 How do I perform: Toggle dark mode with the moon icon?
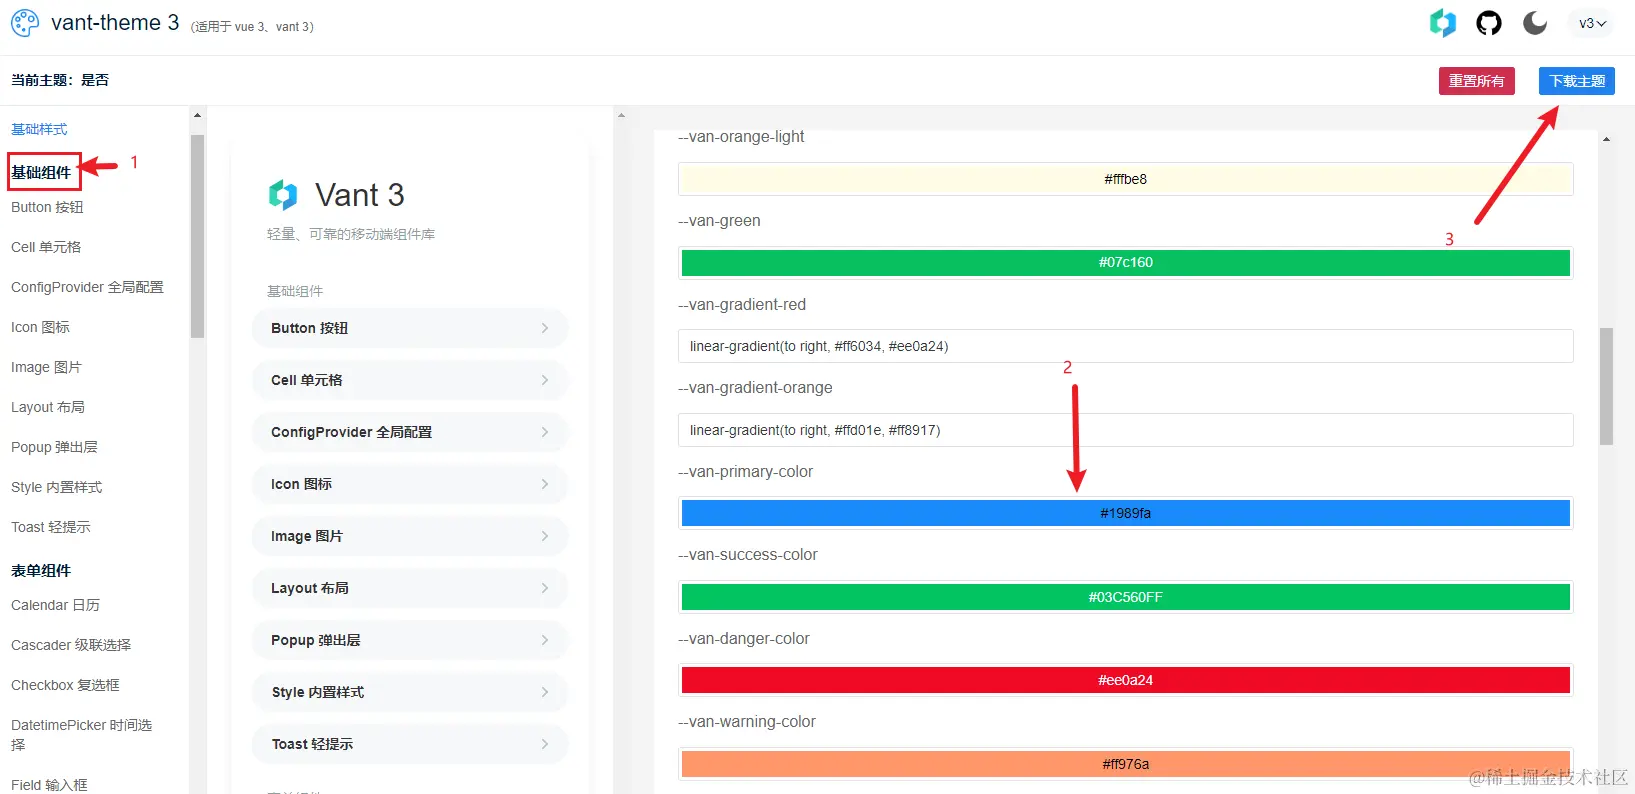(x=1535, y=23)
